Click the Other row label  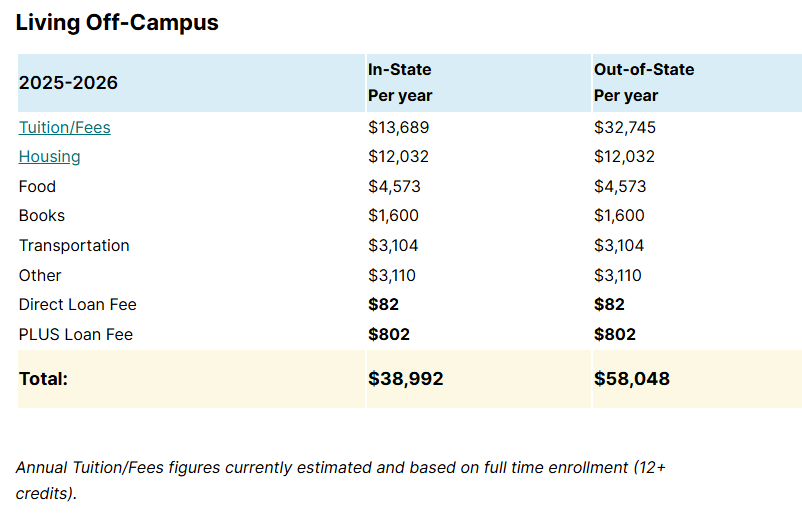click(x=40, y=276)
